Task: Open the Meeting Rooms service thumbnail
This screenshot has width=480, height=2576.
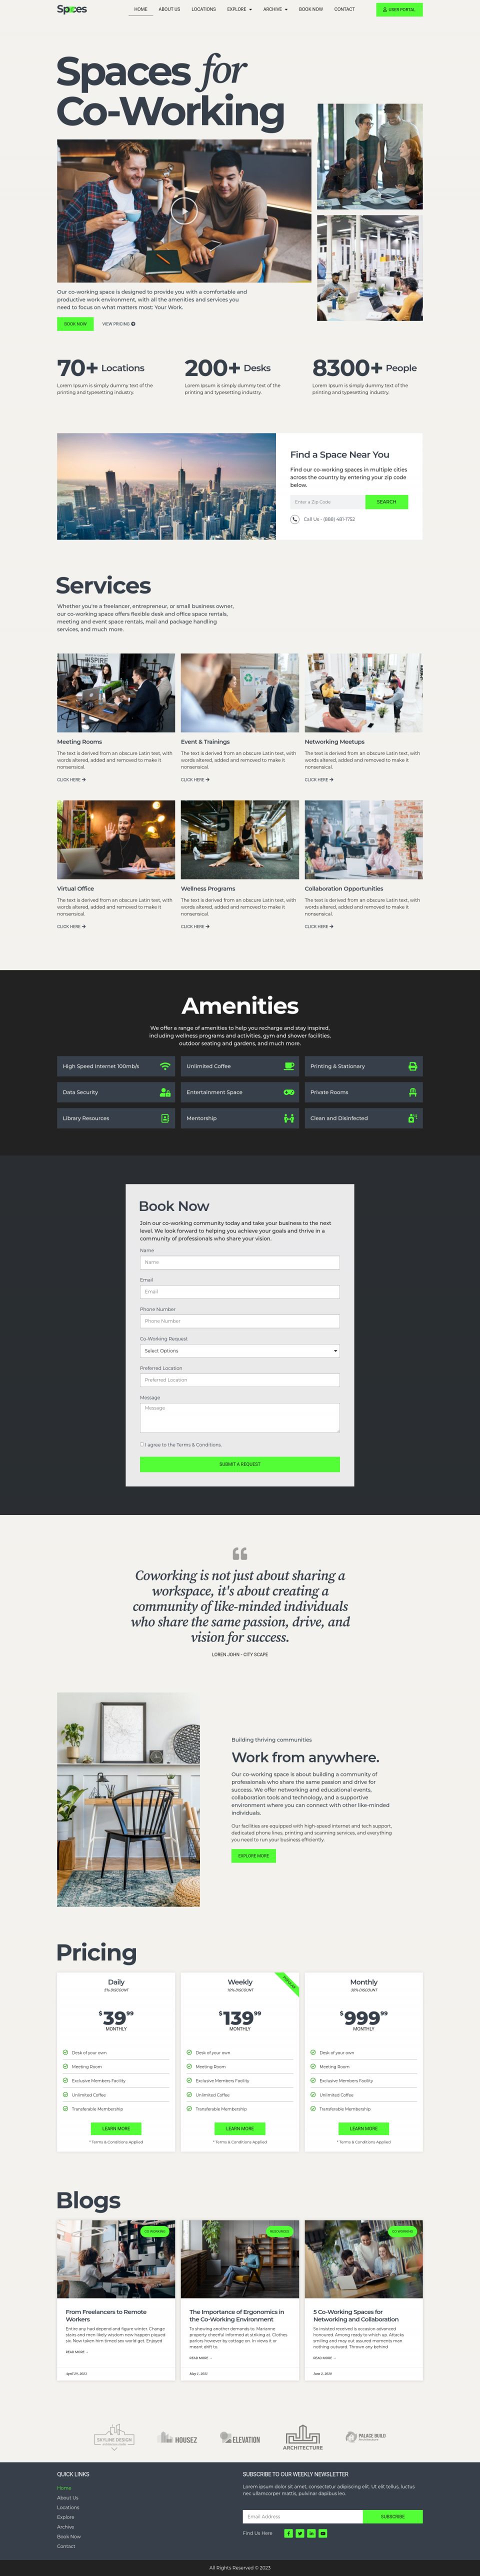Action: point(116,693)
